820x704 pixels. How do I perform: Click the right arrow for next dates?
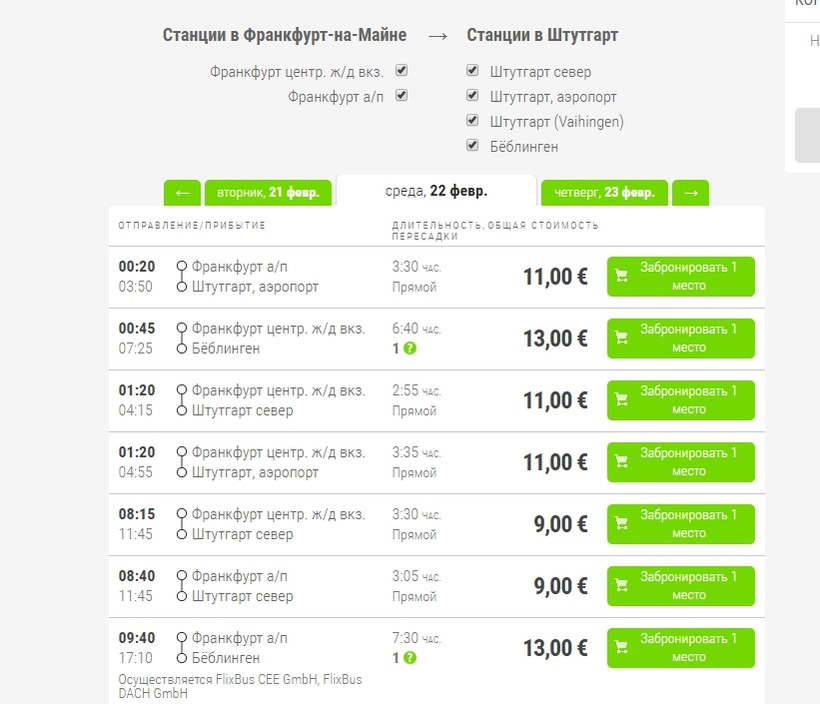coord(691,192)
